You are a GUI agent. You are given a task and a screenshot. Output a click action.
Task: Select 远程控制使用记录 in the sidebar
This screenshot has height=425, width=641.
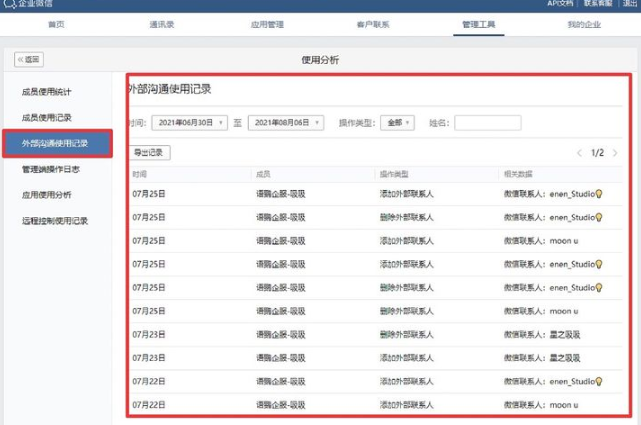pos(56,220)
